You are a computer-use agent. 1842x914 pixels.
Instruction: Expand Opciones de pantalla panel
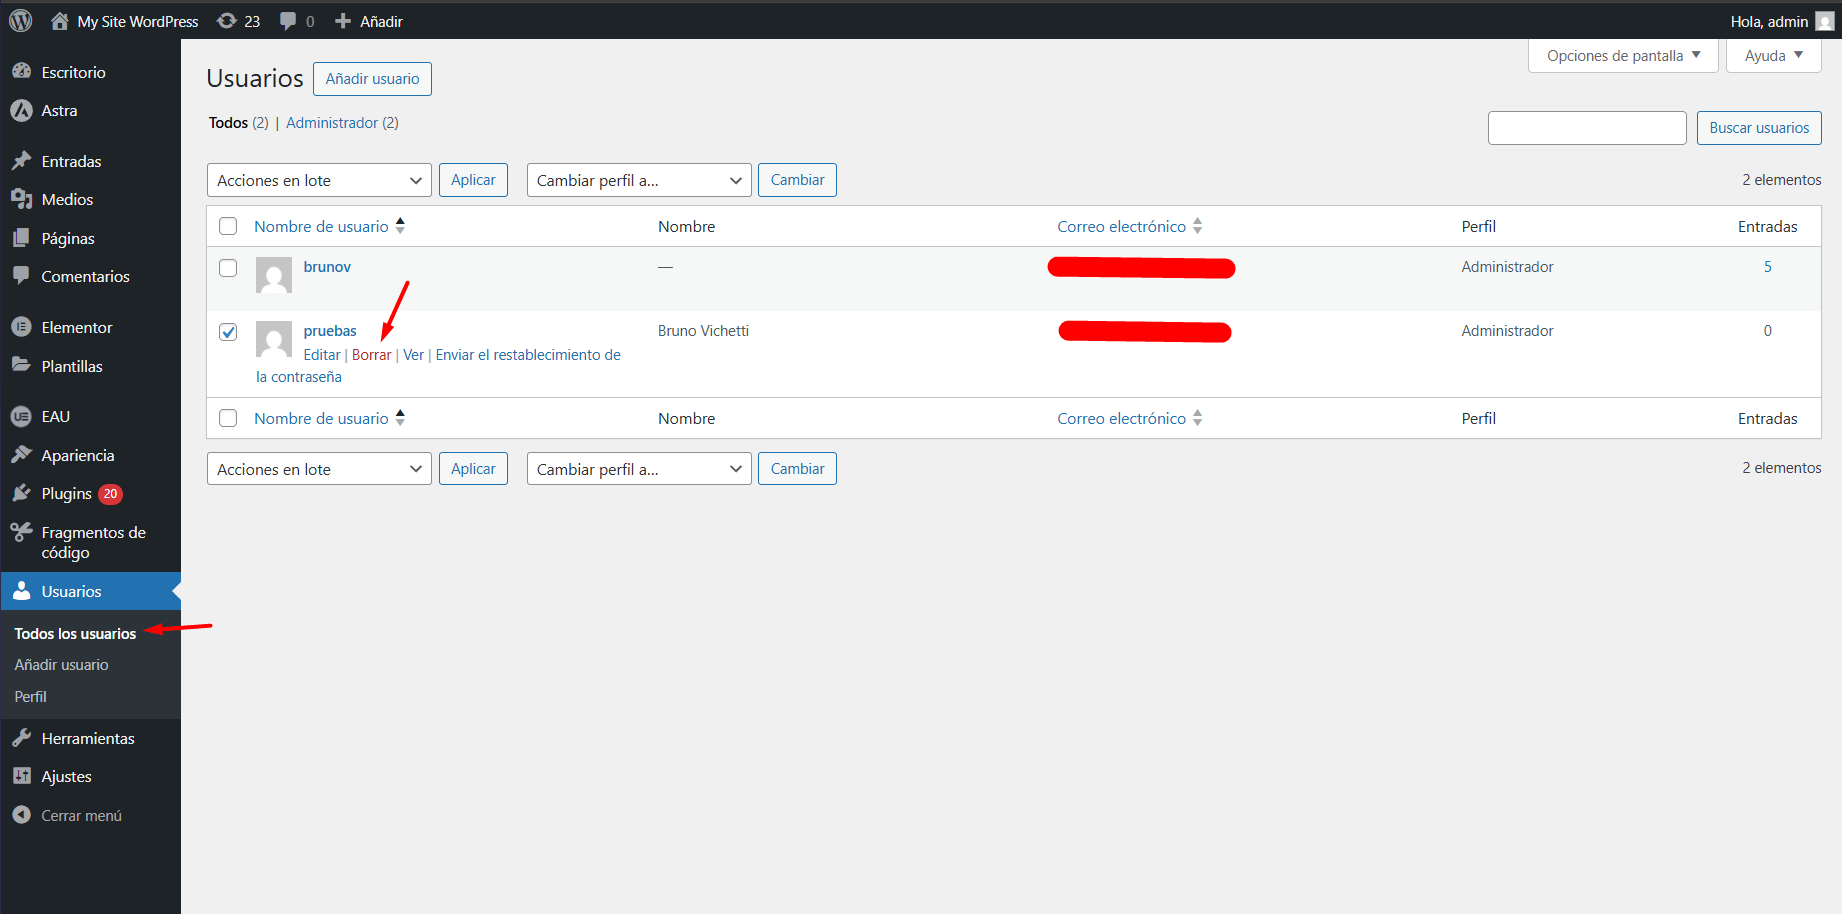coord(1622,56)
